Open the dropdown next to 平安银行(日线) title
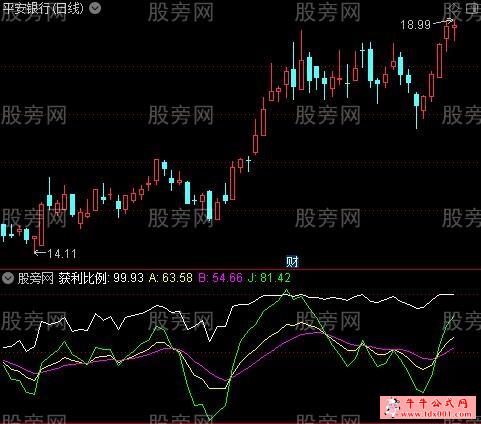The width and height of the screenshot is (481, 424). coord(95,8)
